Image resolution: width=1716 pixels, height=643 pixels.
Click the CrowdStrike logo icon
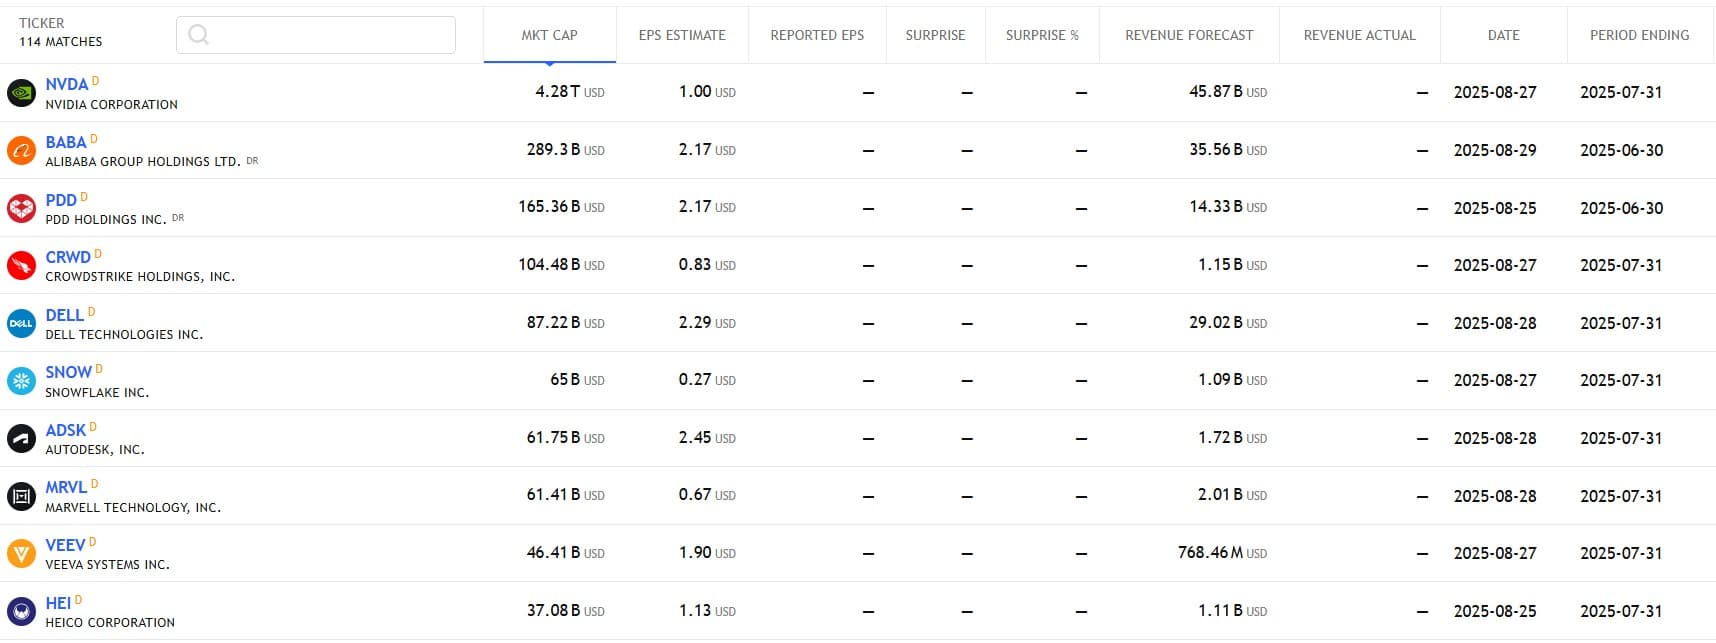click(21, 266)
